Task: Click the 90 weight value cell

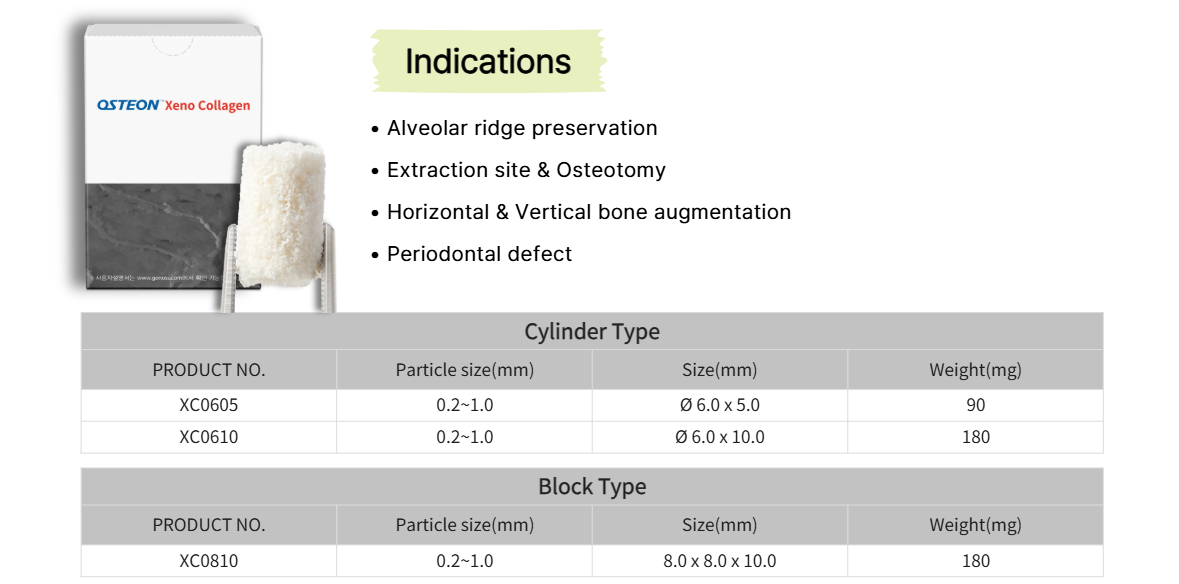Action: click(975, 405)
